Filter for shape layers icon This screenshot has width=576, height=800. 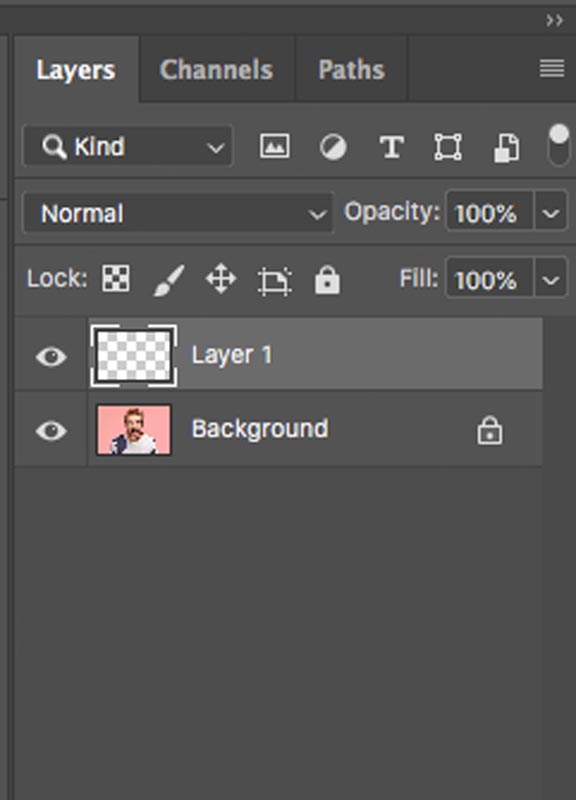tap(448, 147)
